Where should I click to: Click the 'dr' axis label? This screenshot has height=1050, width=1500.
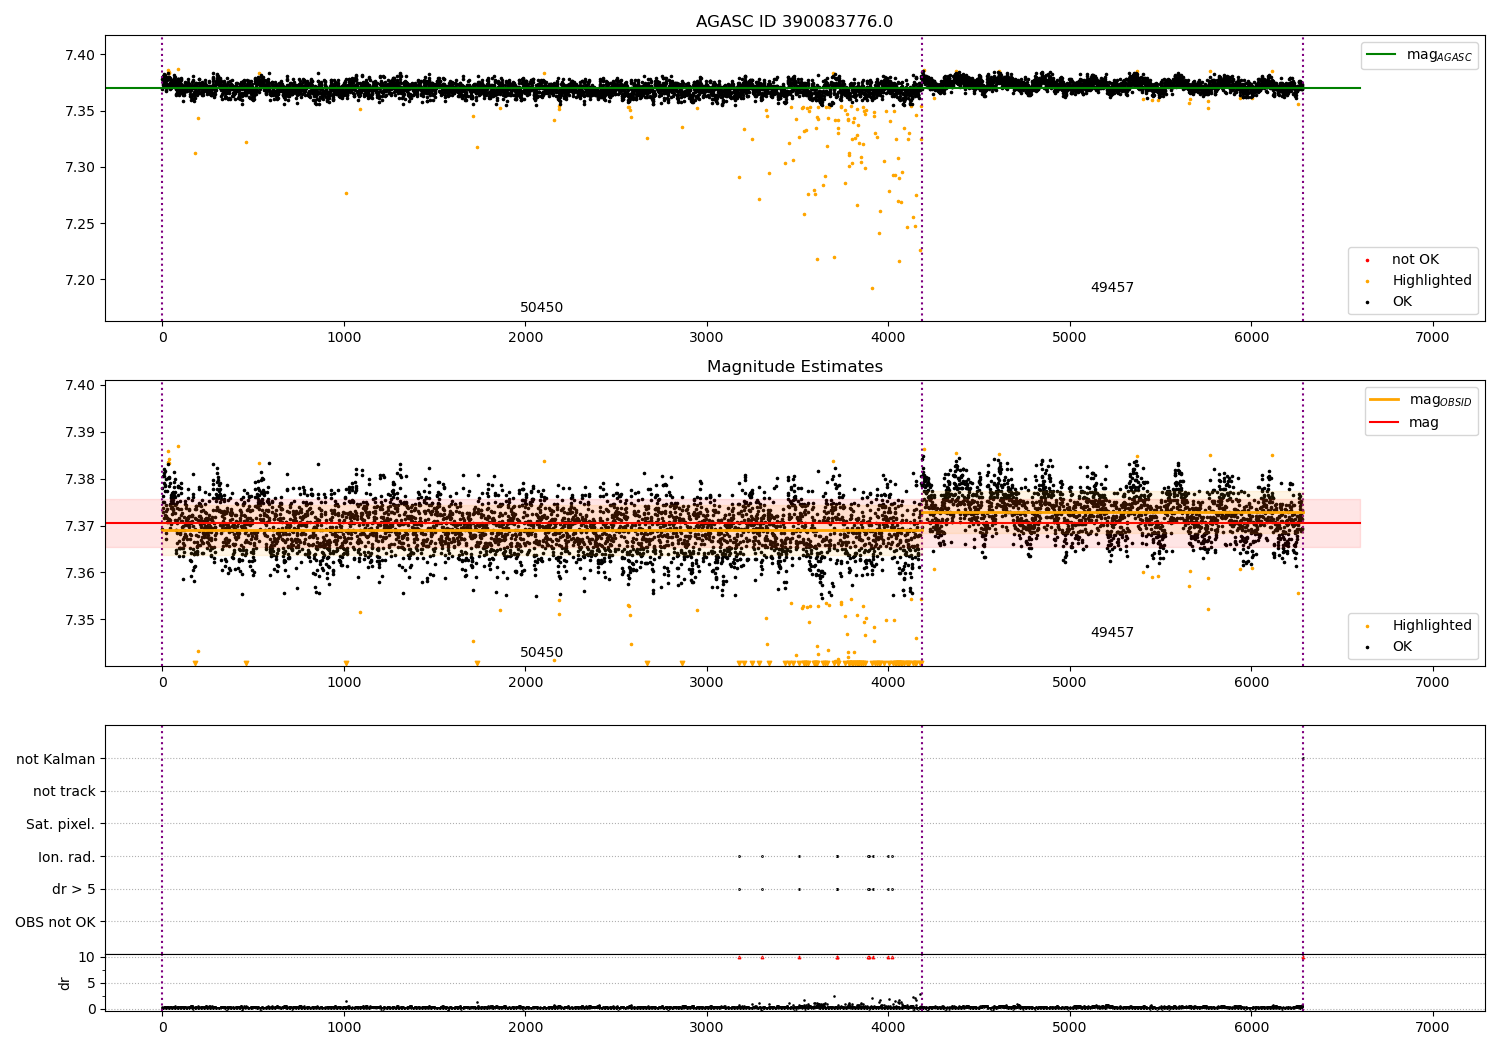pos(65,983)
